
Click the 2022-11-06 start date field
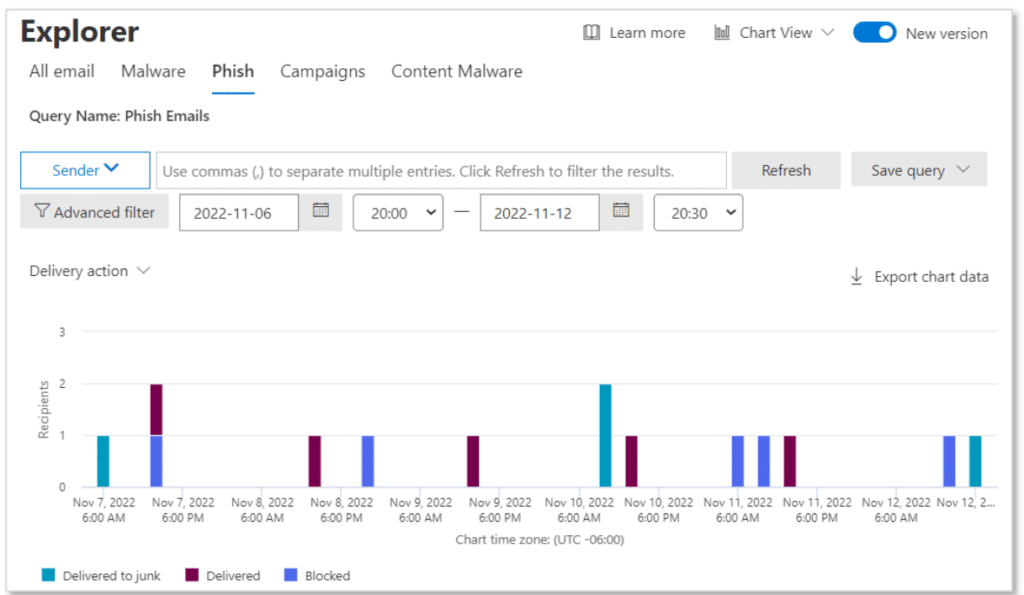click(x=239, y=213)
